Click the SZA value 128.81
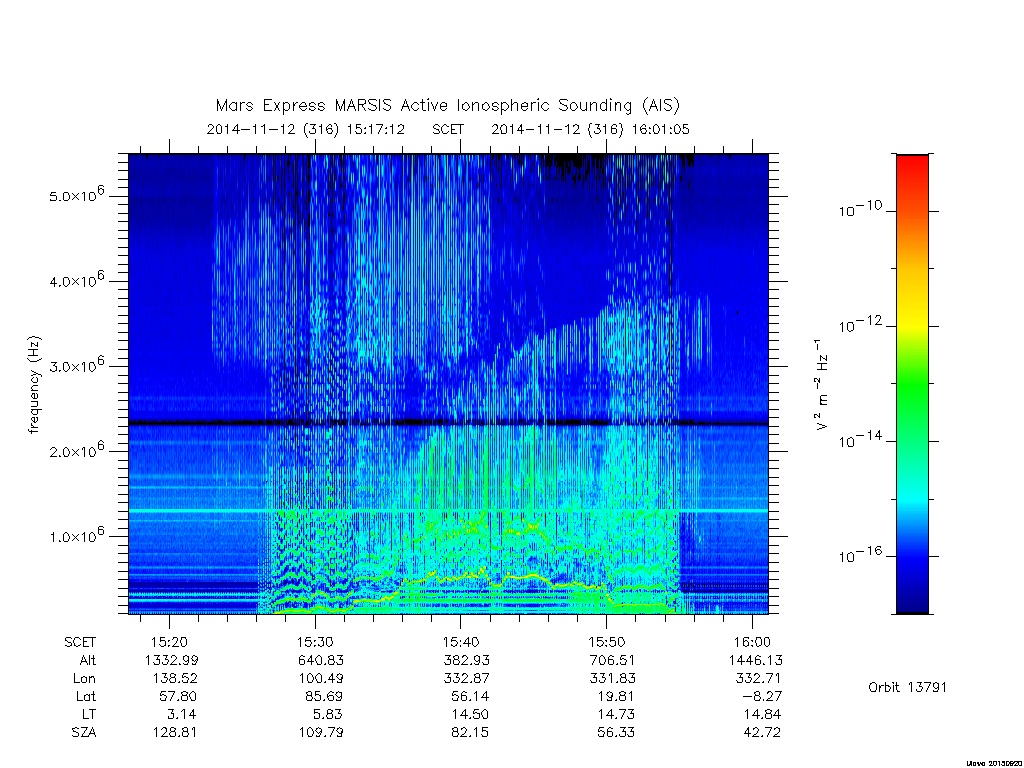Screen dimensions: 1024x768 tap(173, 732)
